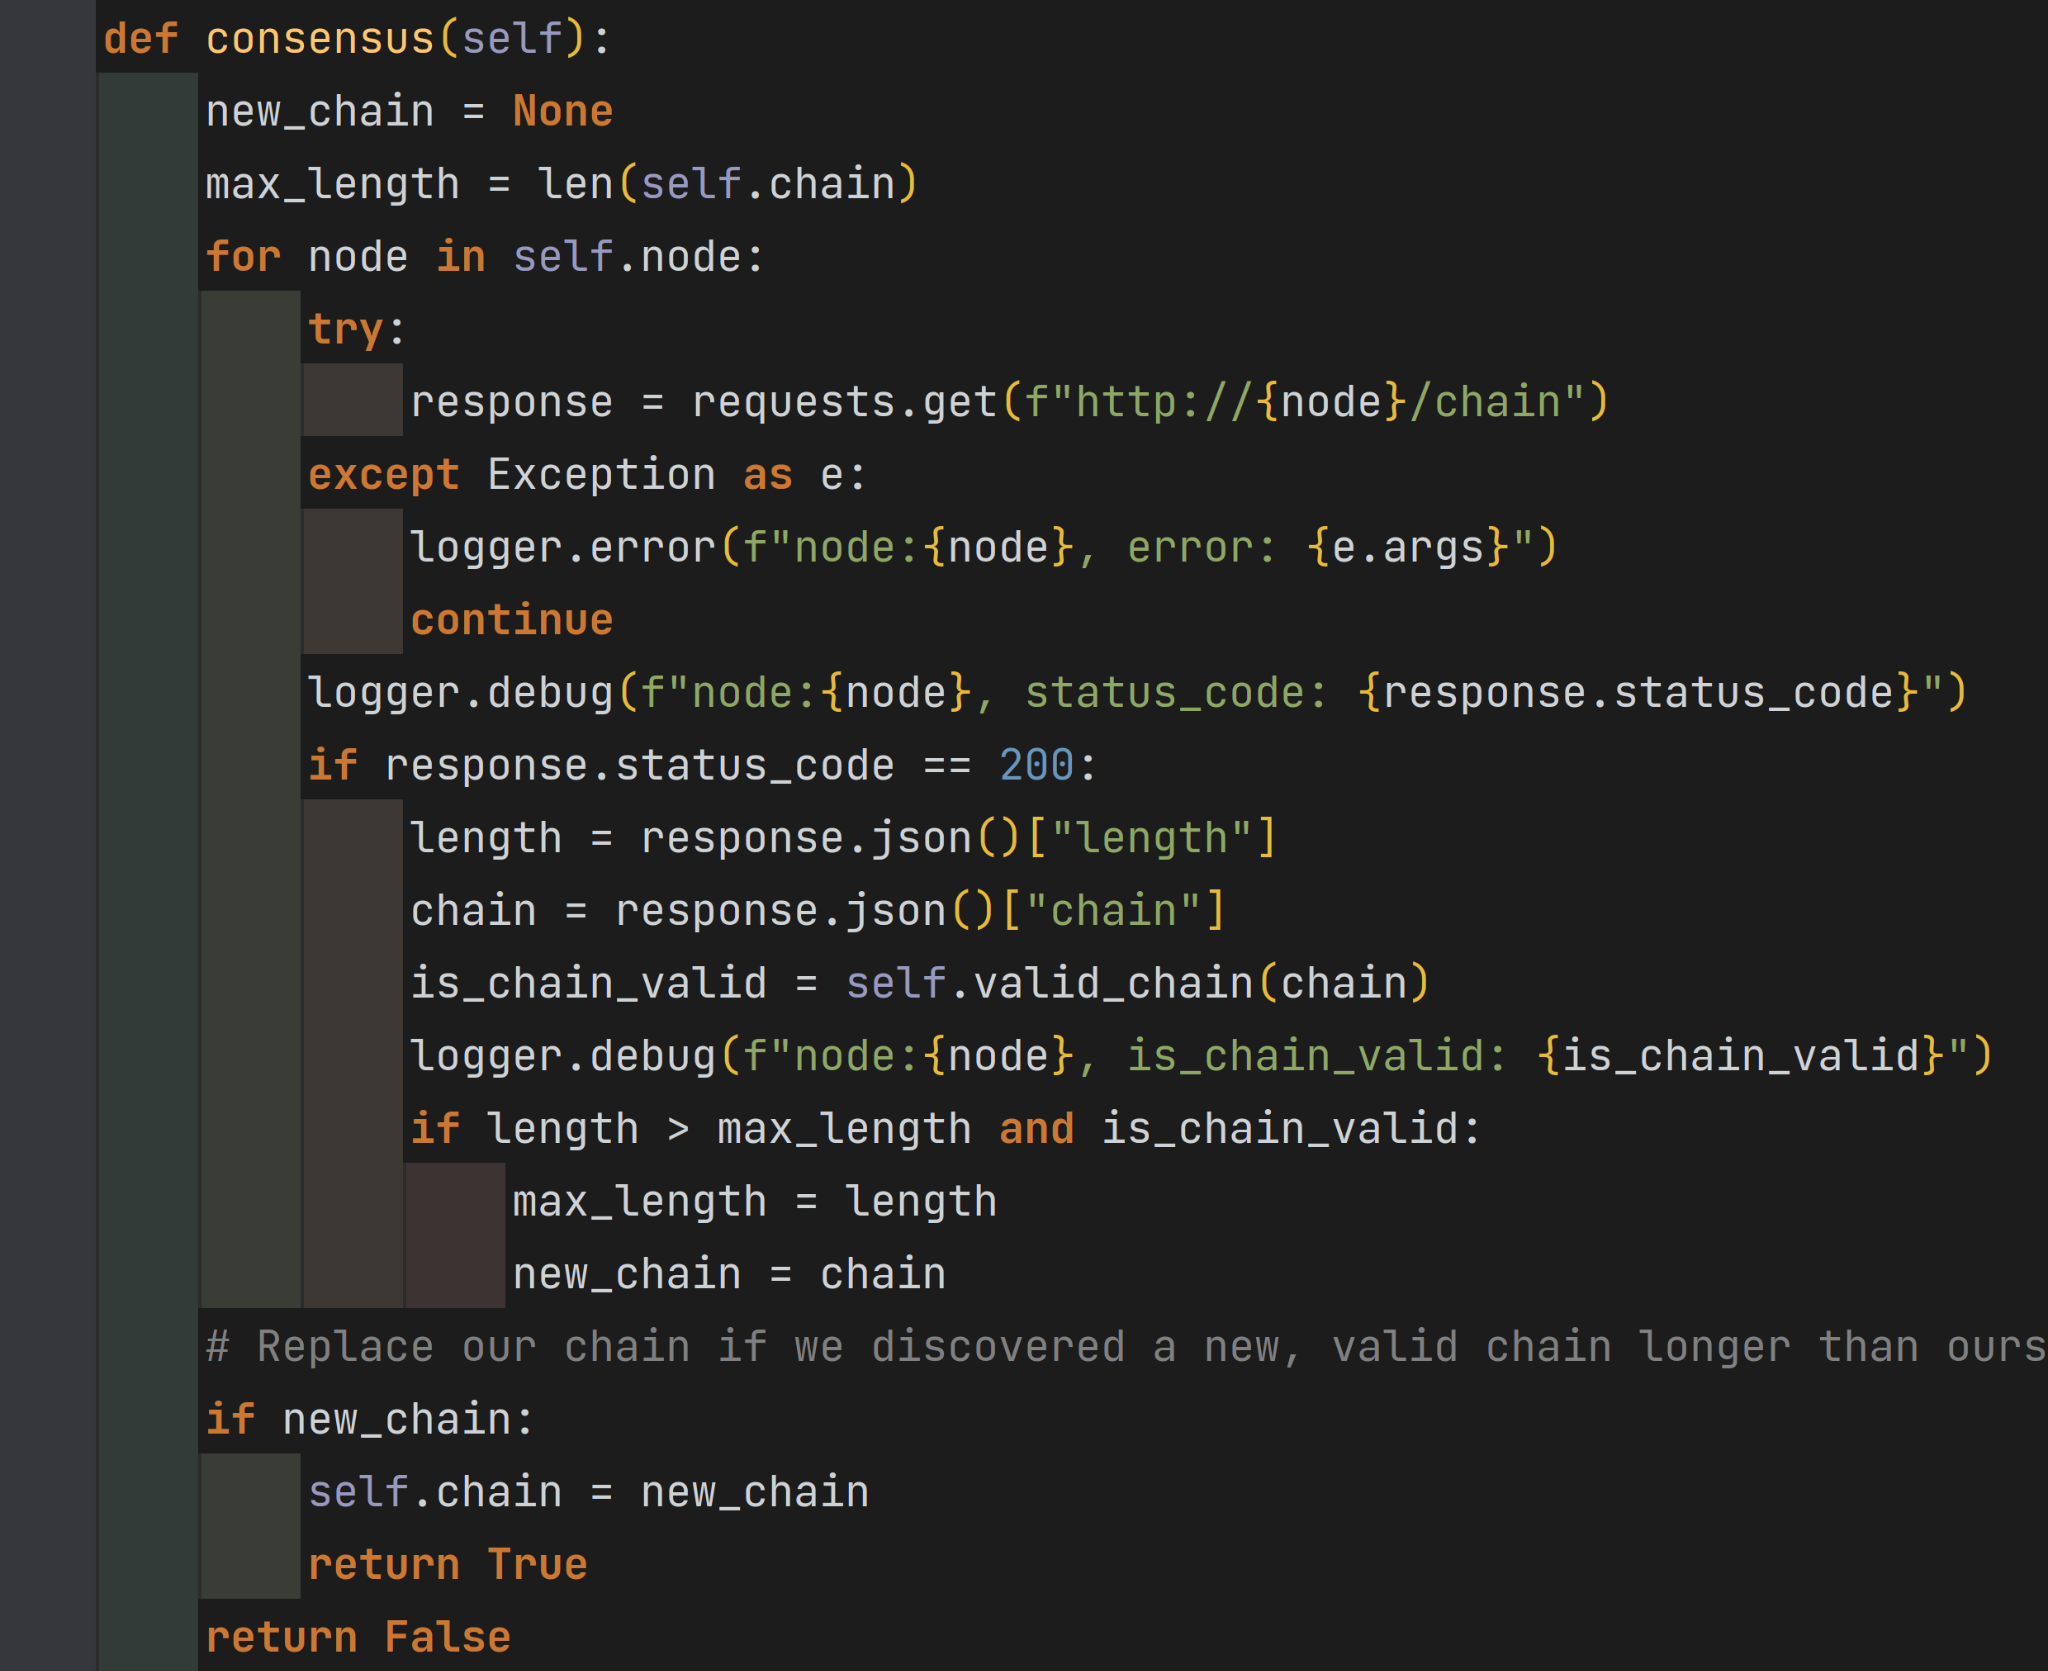Click 'return False' statement
This screenshot has width=2048, height=1671.
(x=358, y=1638)
